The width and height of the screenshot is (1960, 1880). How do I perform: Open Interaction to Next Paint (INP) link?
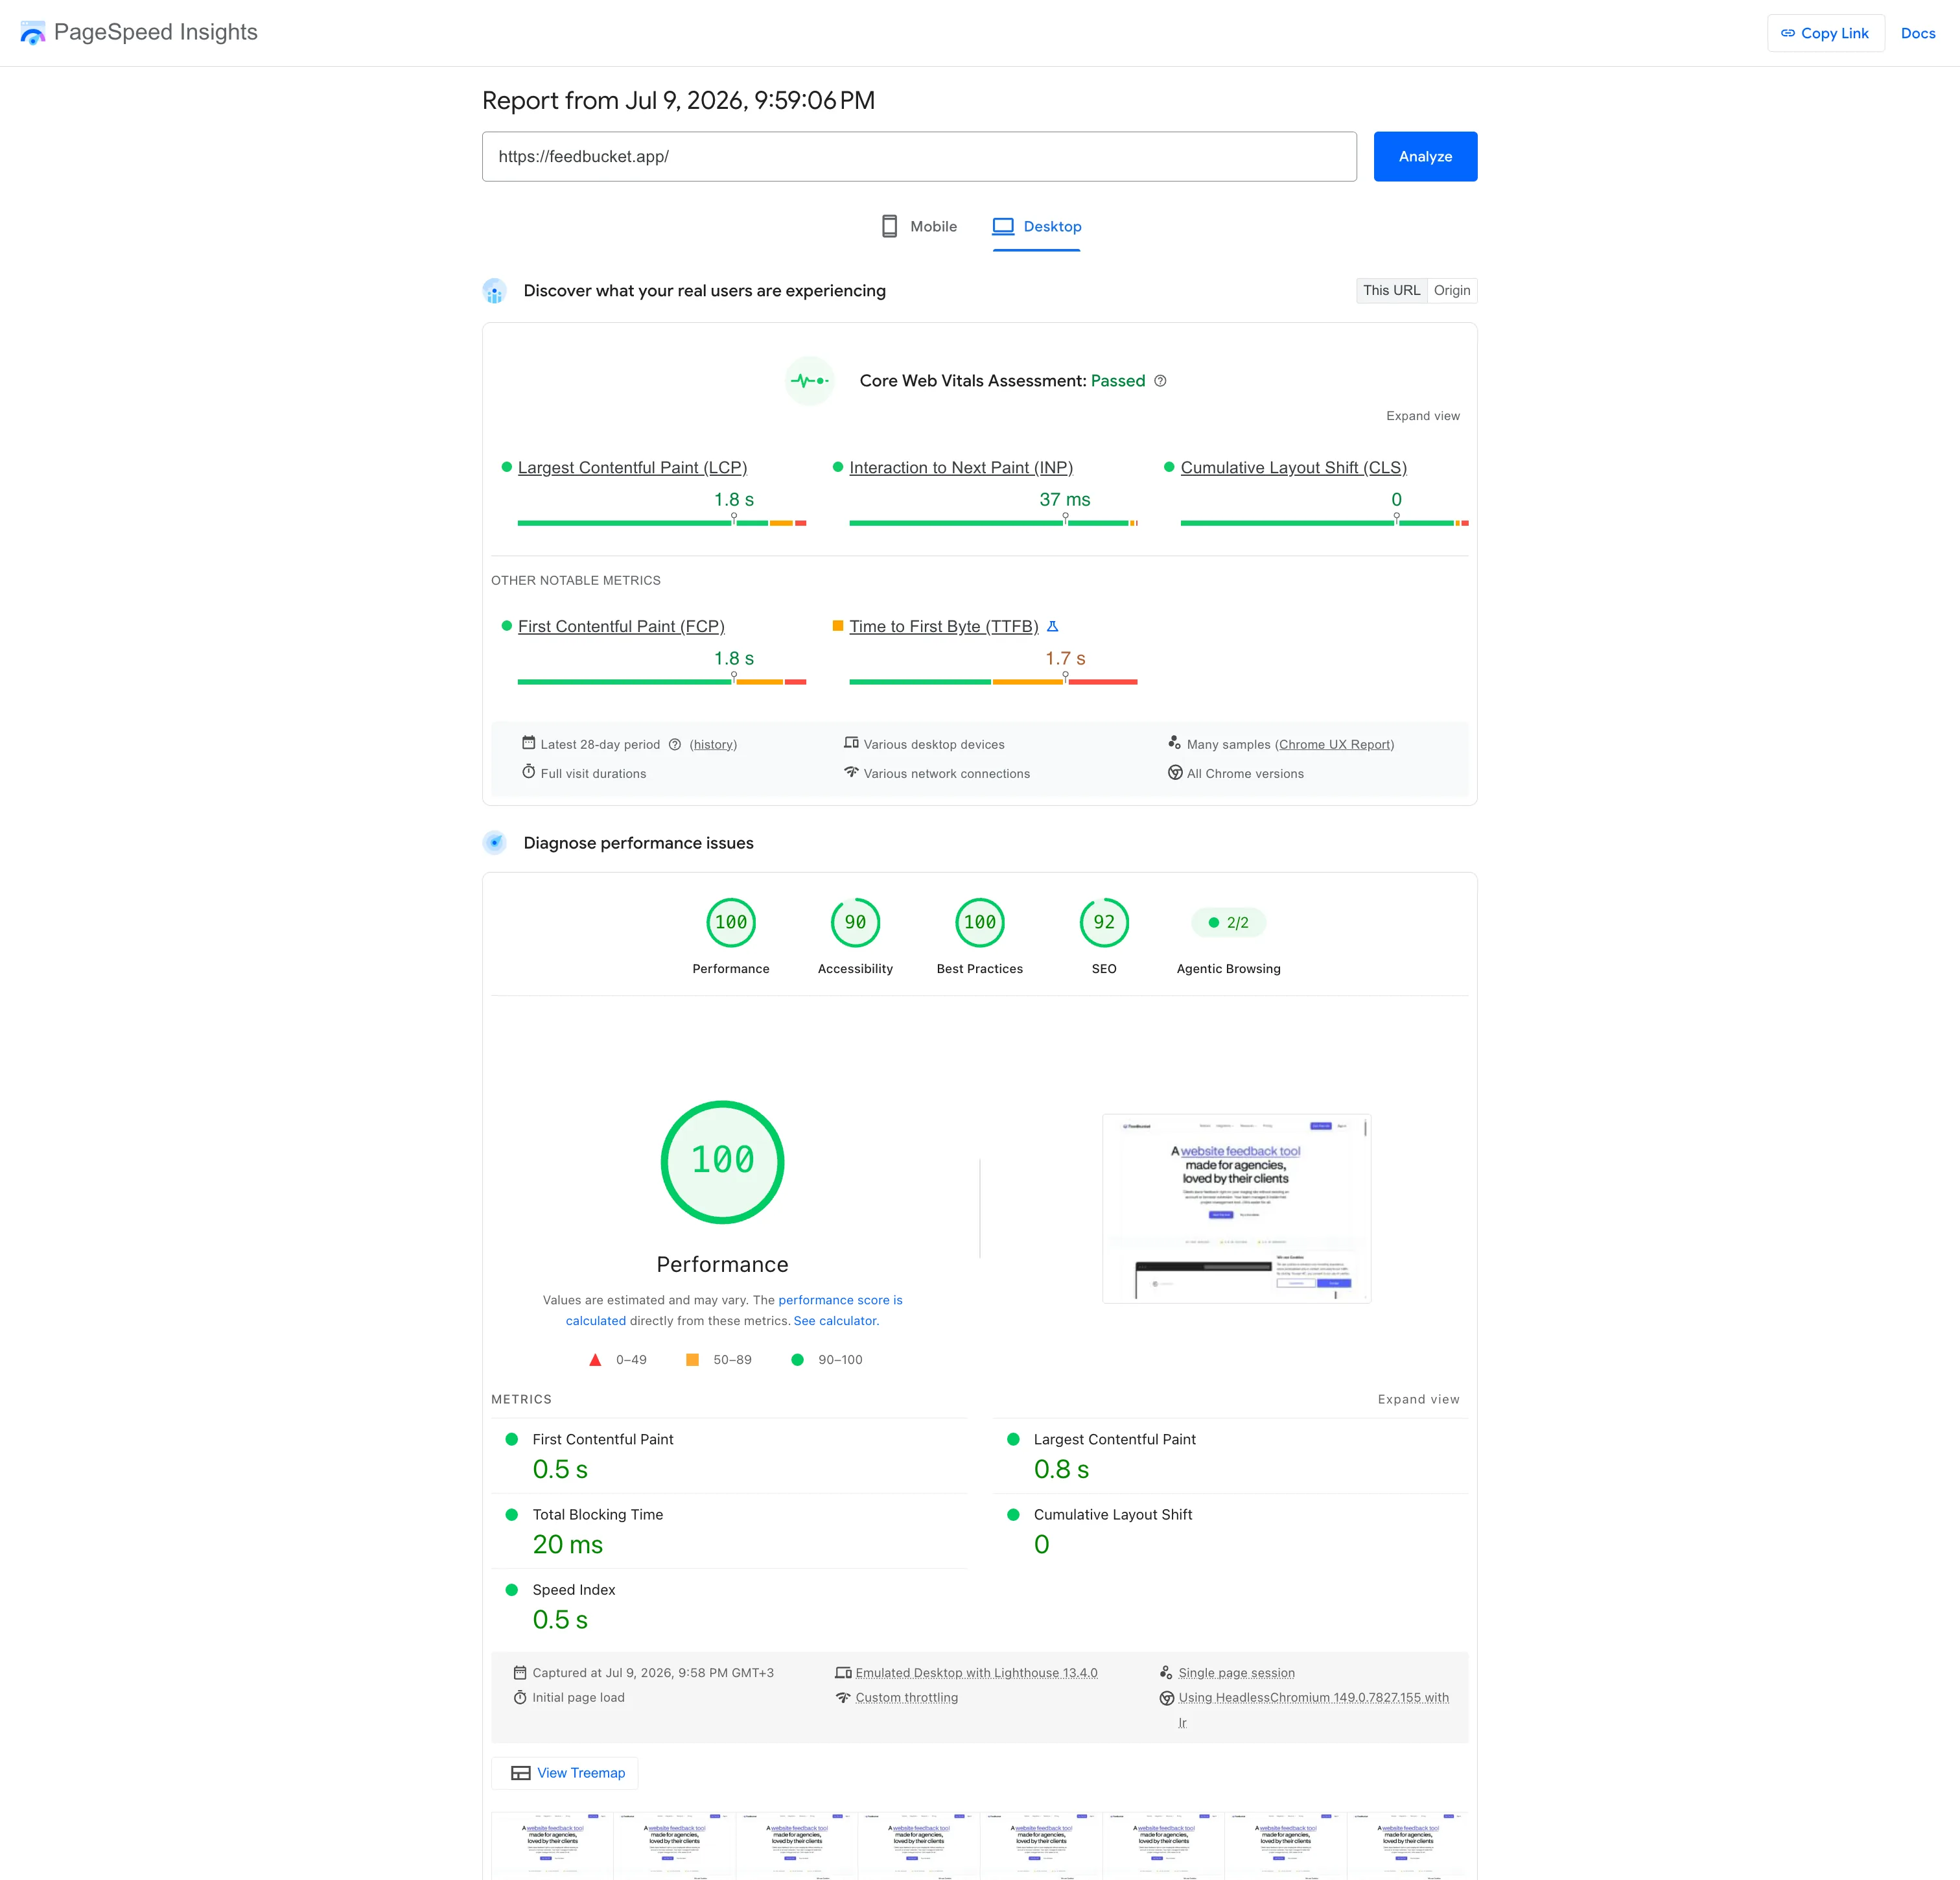(961, 467)
